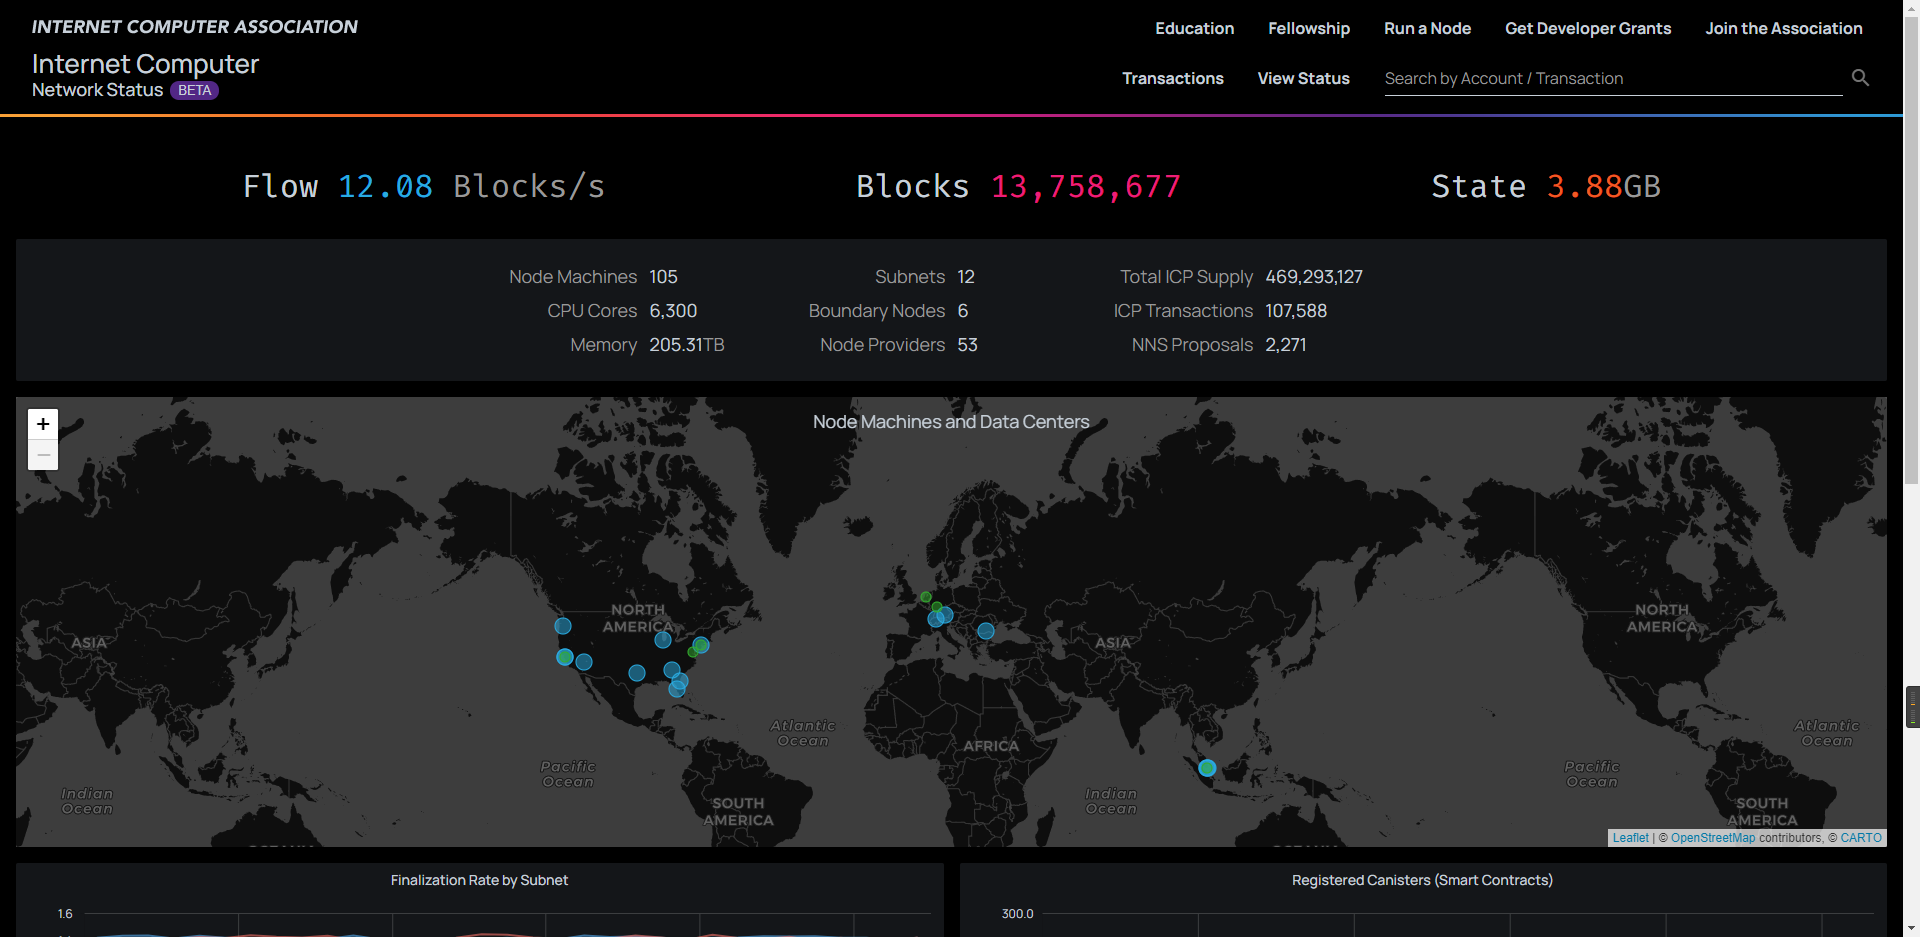Click the page scrollbar up arrow
The image size is (1920, 937).
point(1912,8)
